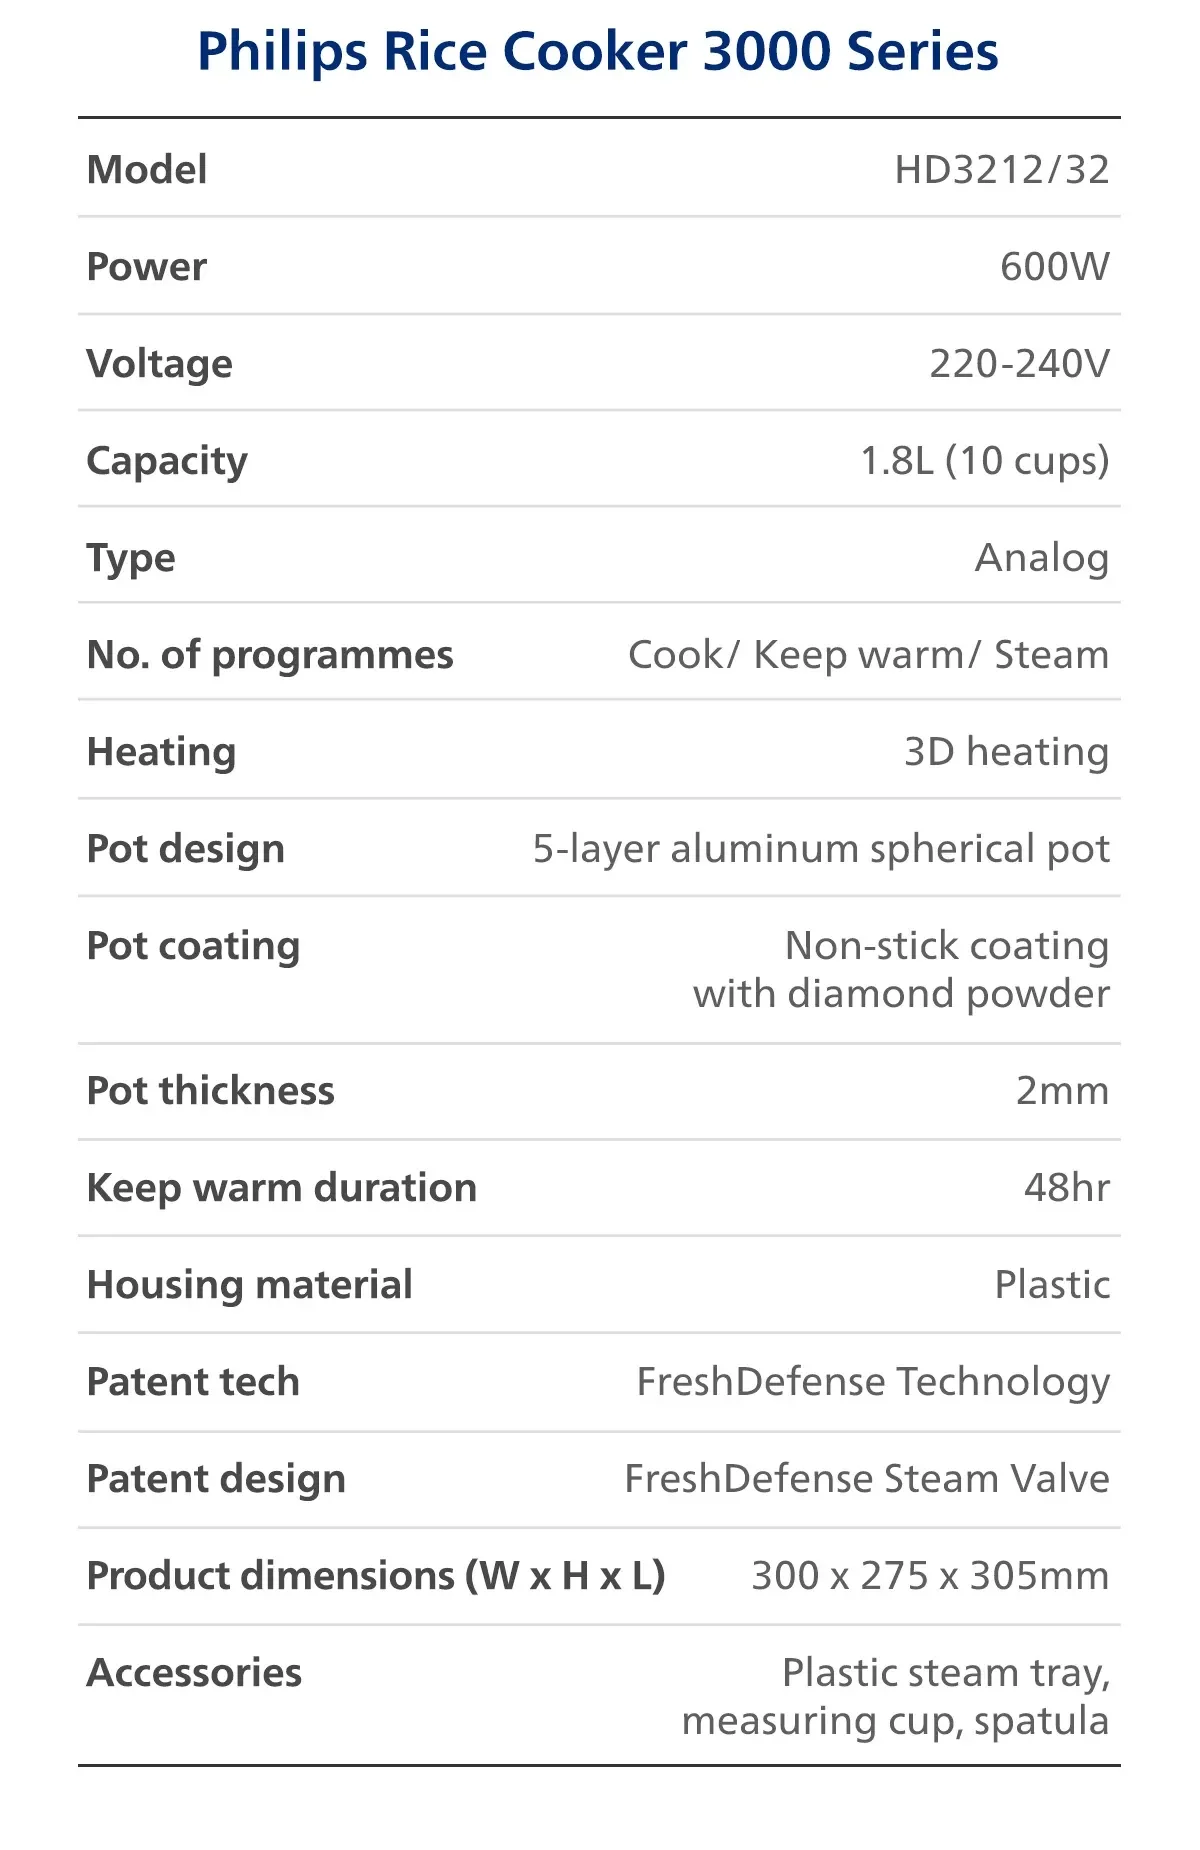1200x1850 pixels.
Task: Click the 600W power value
Action: pos(1054,267)
